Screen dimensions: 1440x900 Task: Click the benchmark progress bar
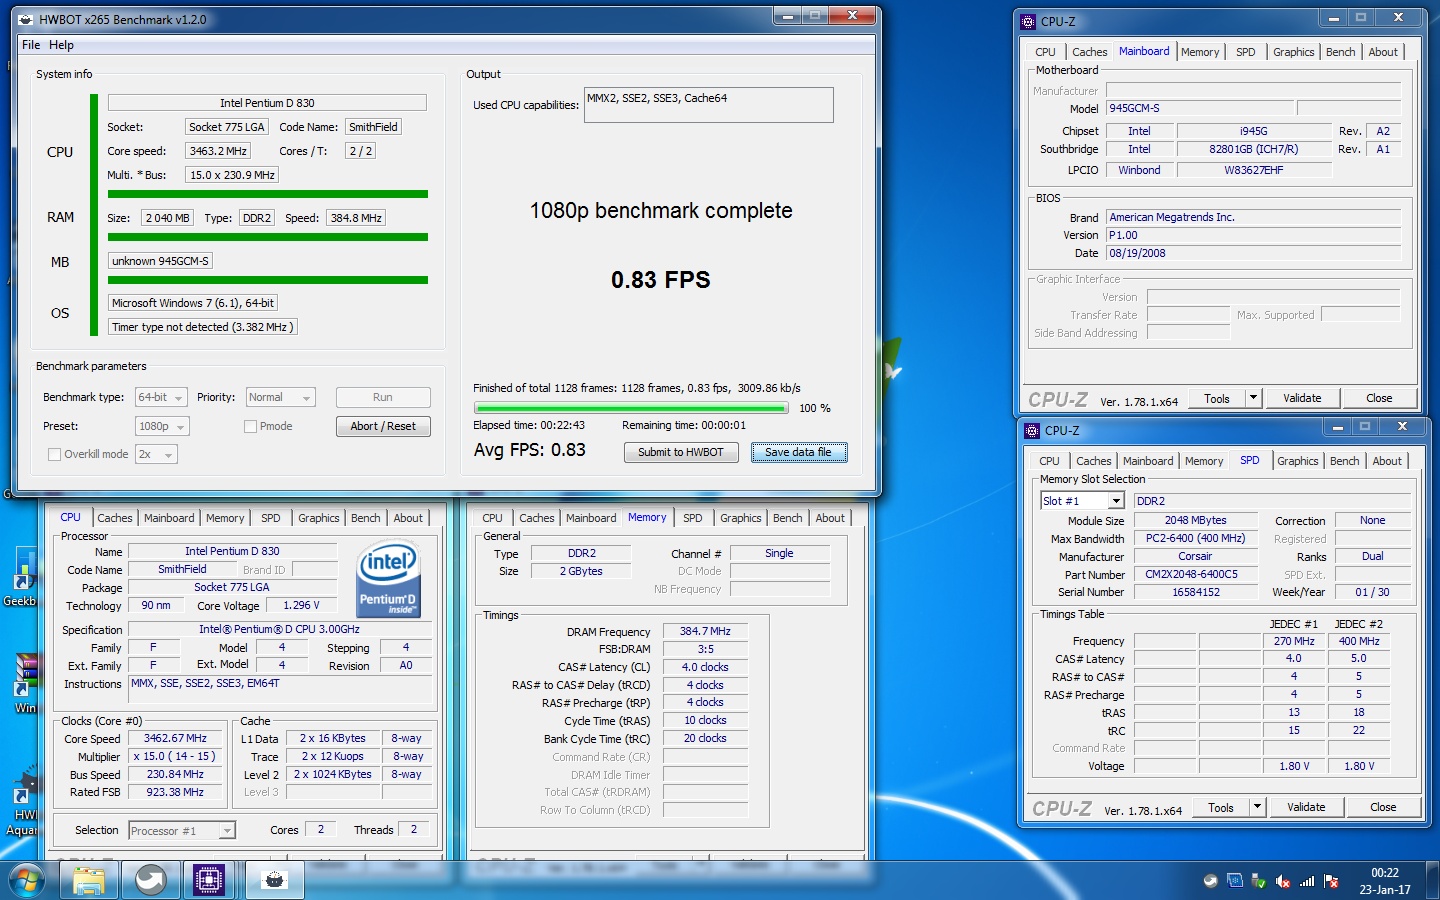pyautogui.click(x=631, y=408)
